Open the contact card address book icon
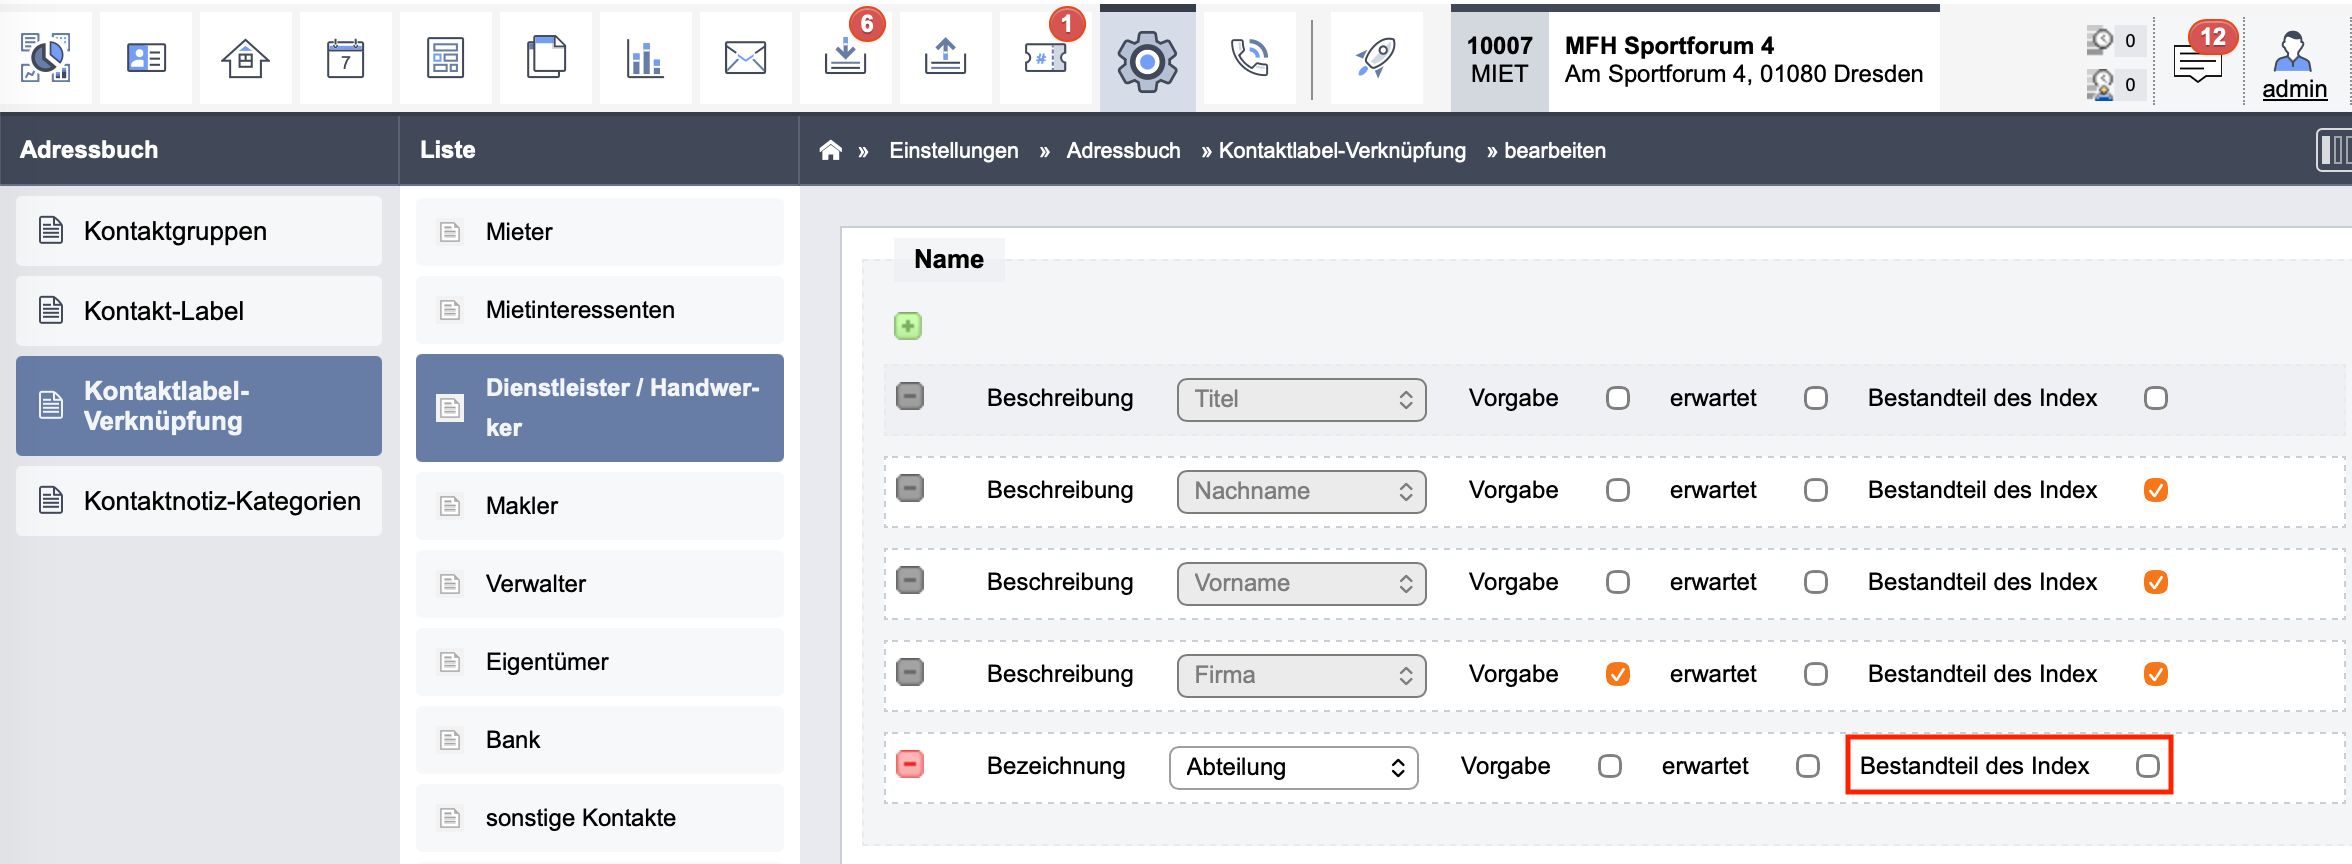This screenshot has height=864, width=2352. pyautogui.click(x=146, y=58)
